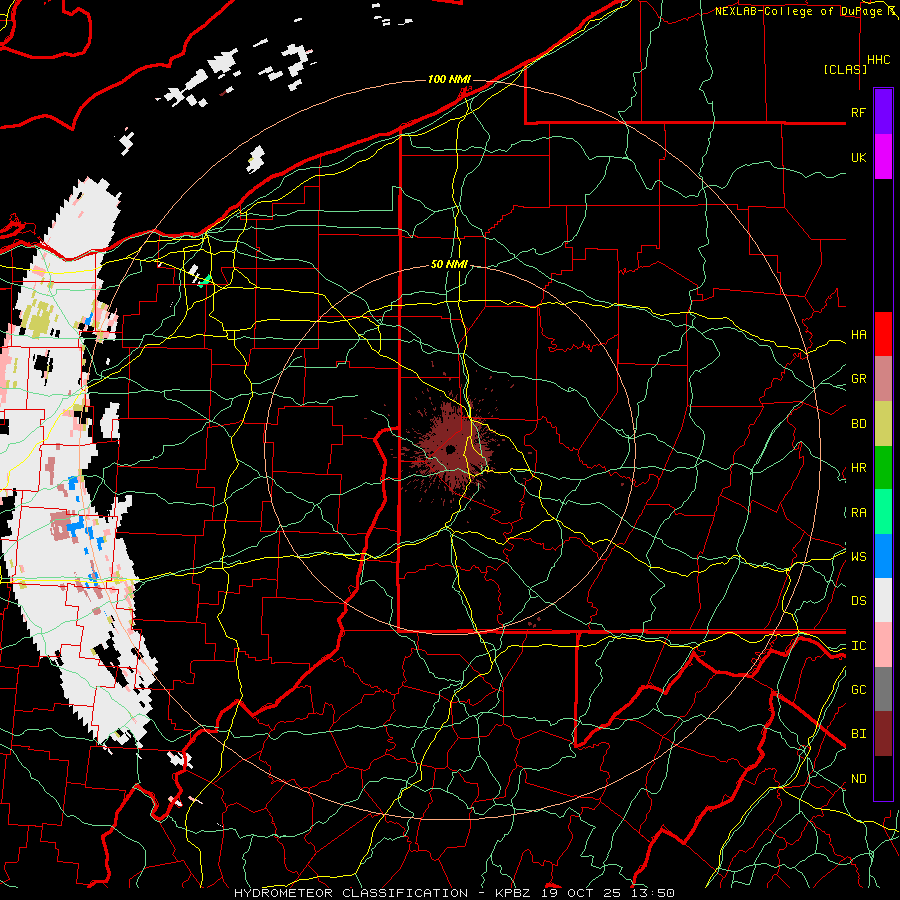
Task: Click the 100 NMI range ring label
Action: [449, 79]
